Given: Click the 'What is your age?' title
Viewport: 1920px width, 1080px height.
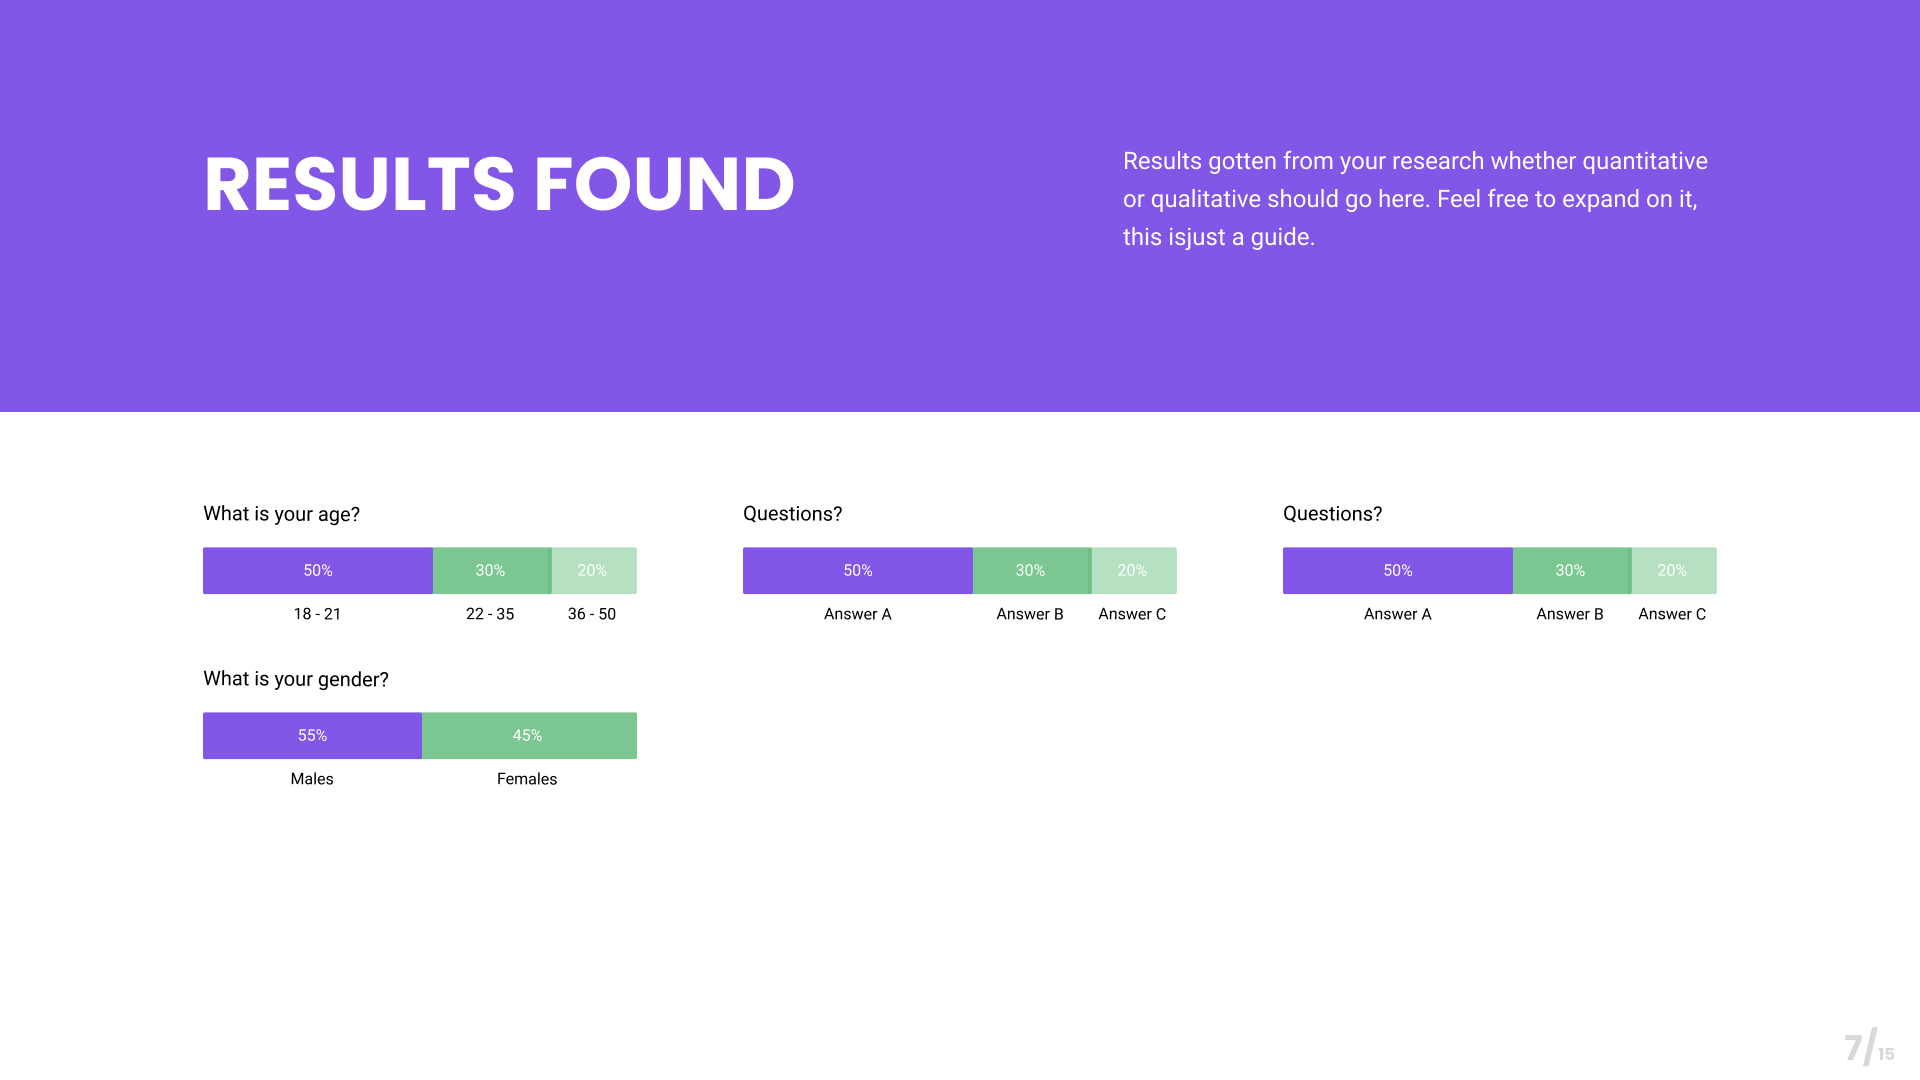Looking at the screenshot, I should 281,514.
